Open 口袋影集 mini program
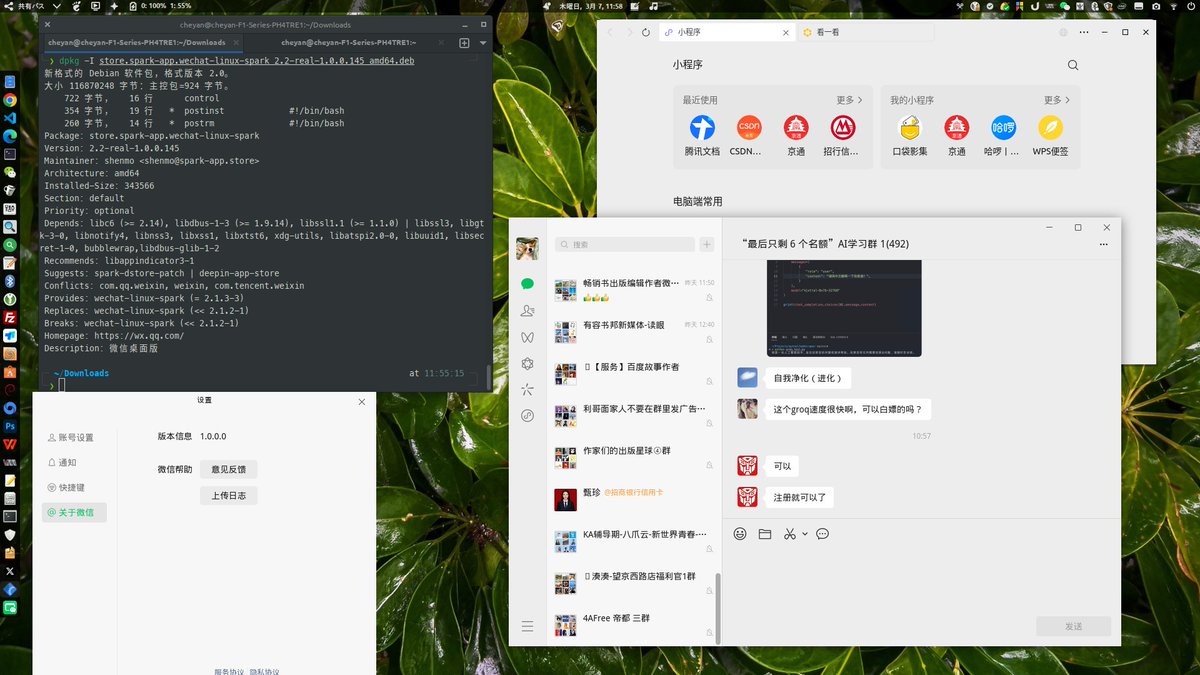The width and height of the screenshot is (1200, 675). tap(910, 135)
